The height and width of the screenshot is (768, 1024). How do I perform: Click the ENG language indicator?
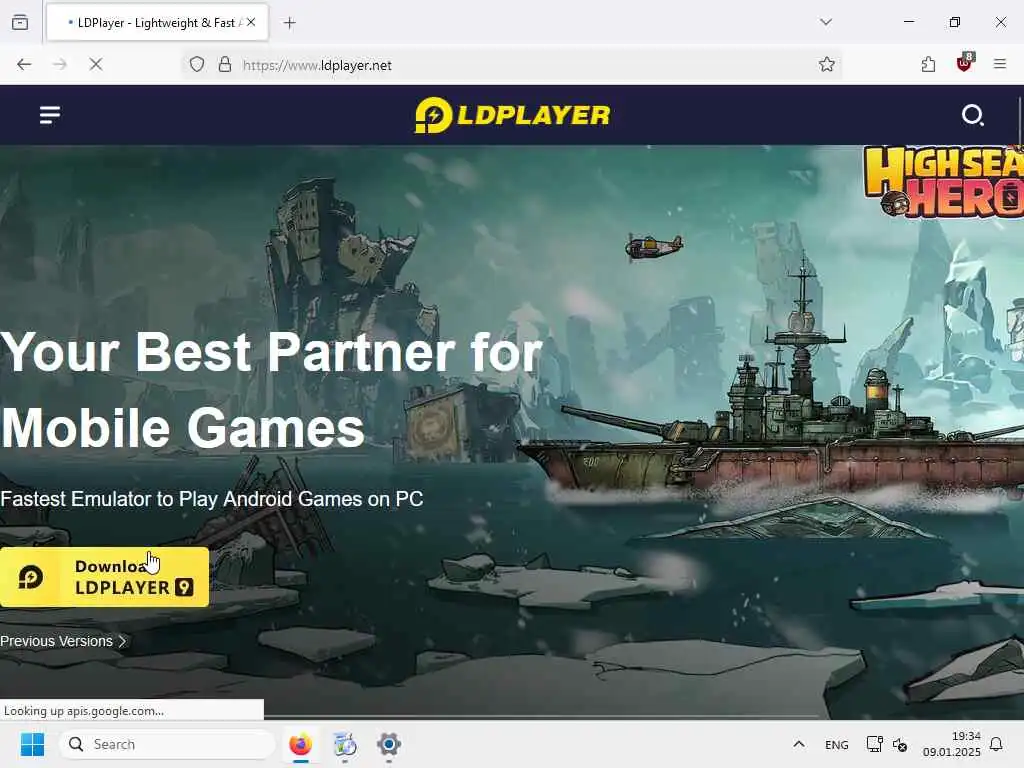coord(837,745)
